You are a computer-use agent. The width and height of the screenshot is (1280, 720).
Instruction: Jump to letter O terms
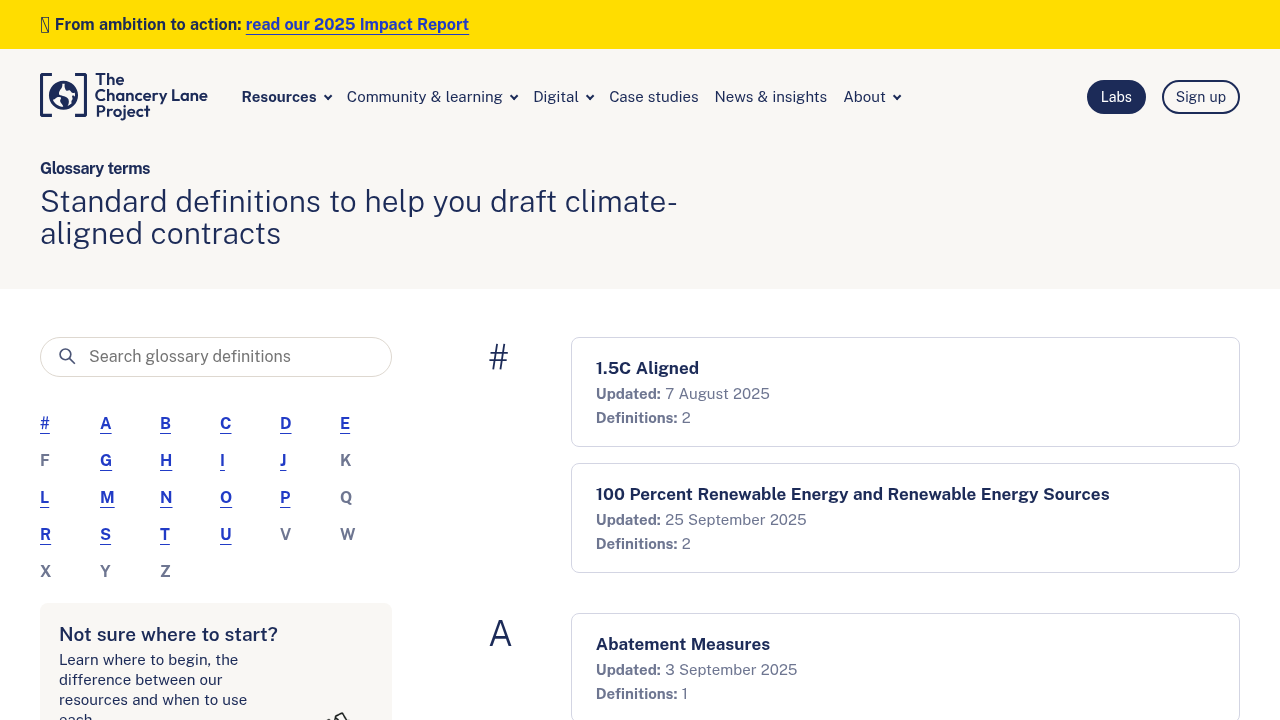point(226,498)
